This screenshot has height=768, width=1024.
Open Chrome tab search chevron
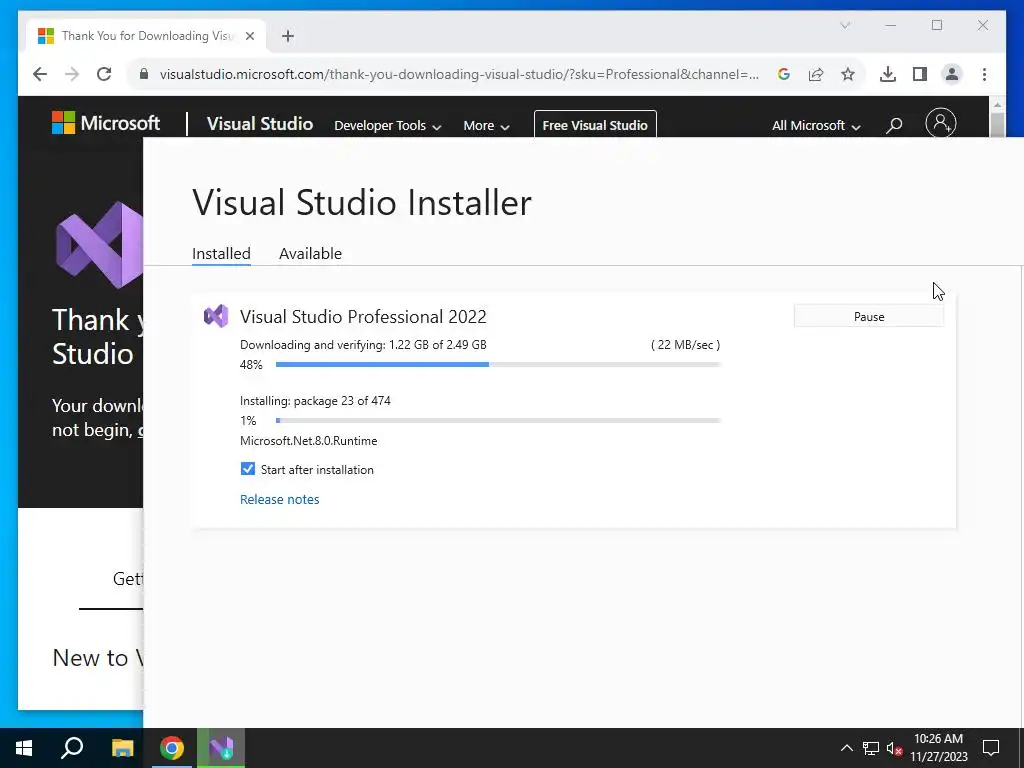(845, 25)
